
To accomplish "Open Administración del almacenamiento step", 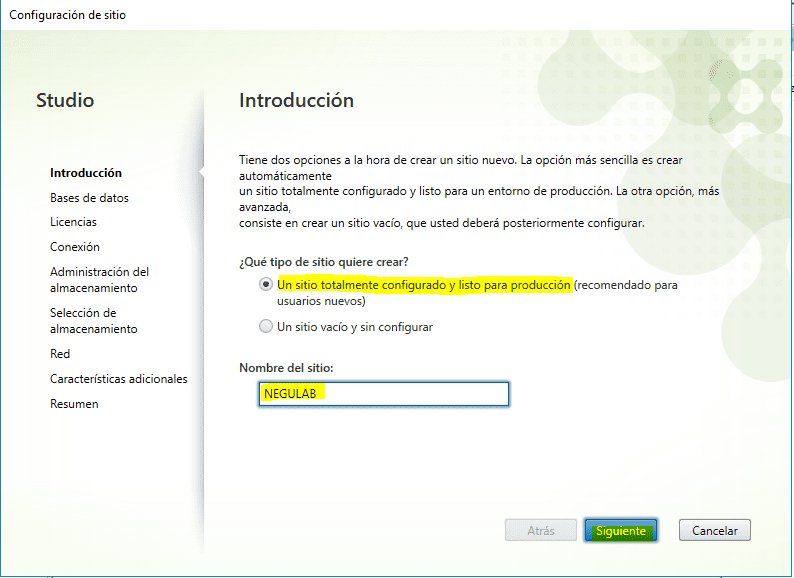I will 99,280.
